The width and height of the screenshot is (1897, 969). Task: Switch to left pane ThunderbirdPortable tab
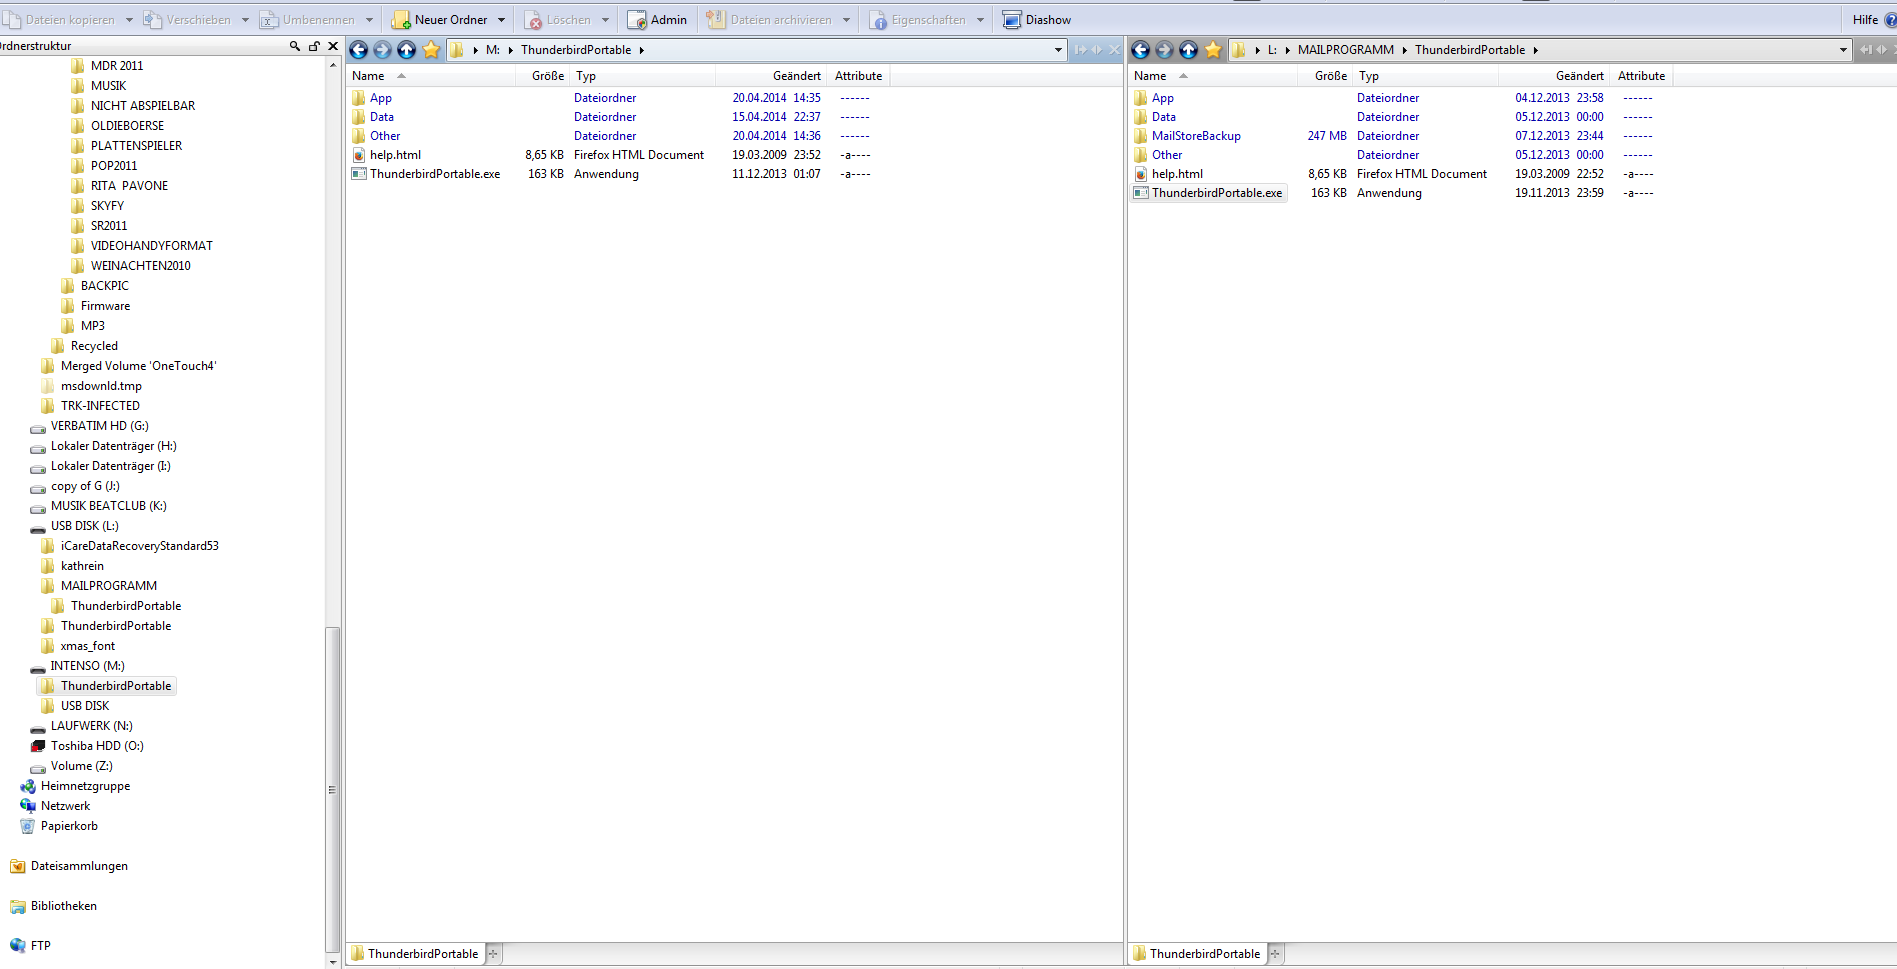(x=415, y=954)
